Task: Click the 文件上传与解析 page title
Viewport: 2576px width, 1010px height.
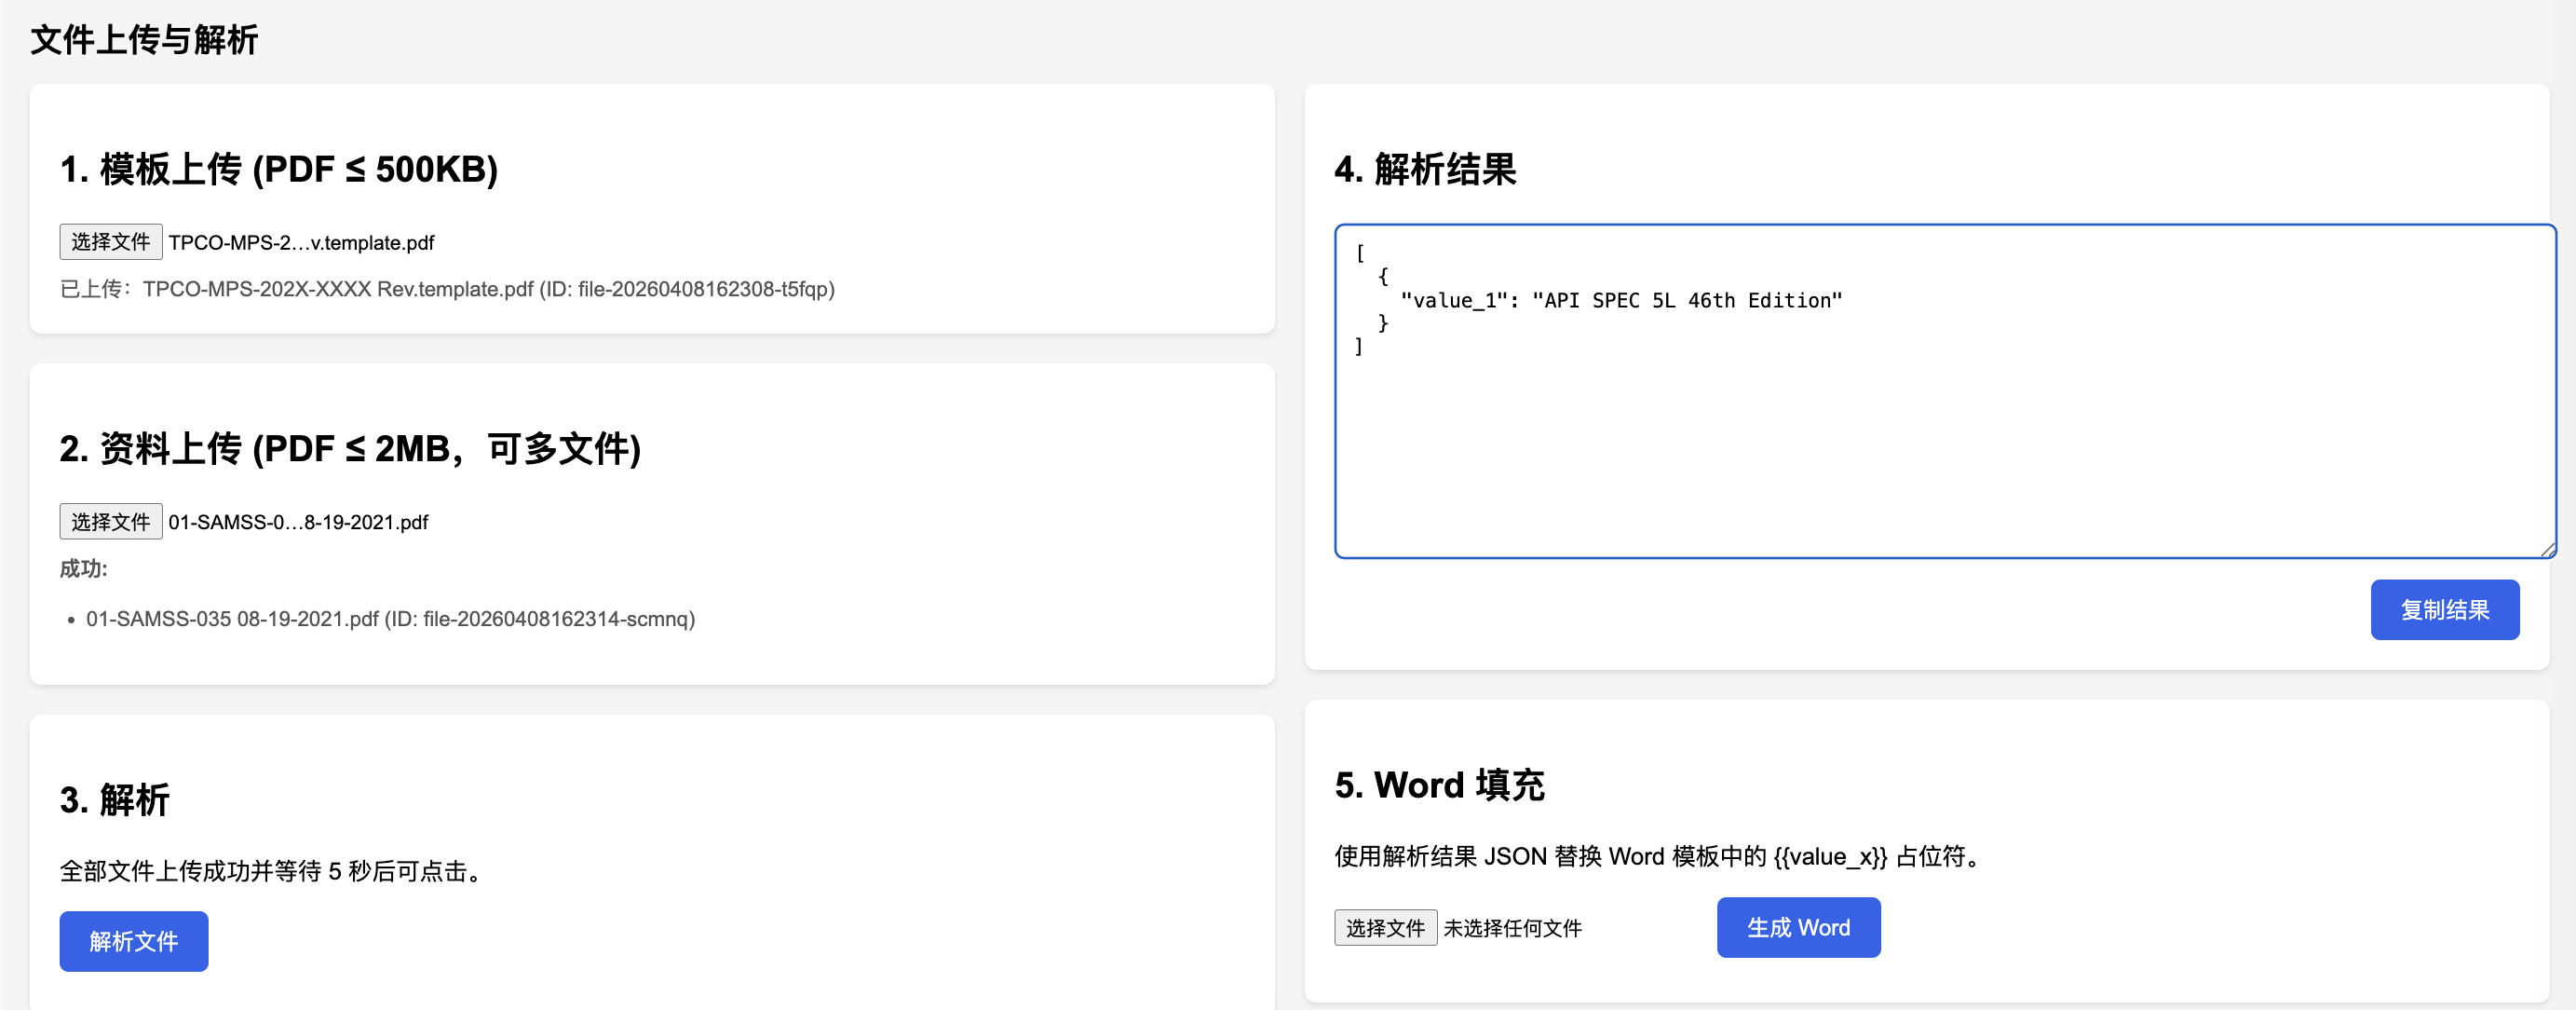Action: coord(144,40)
